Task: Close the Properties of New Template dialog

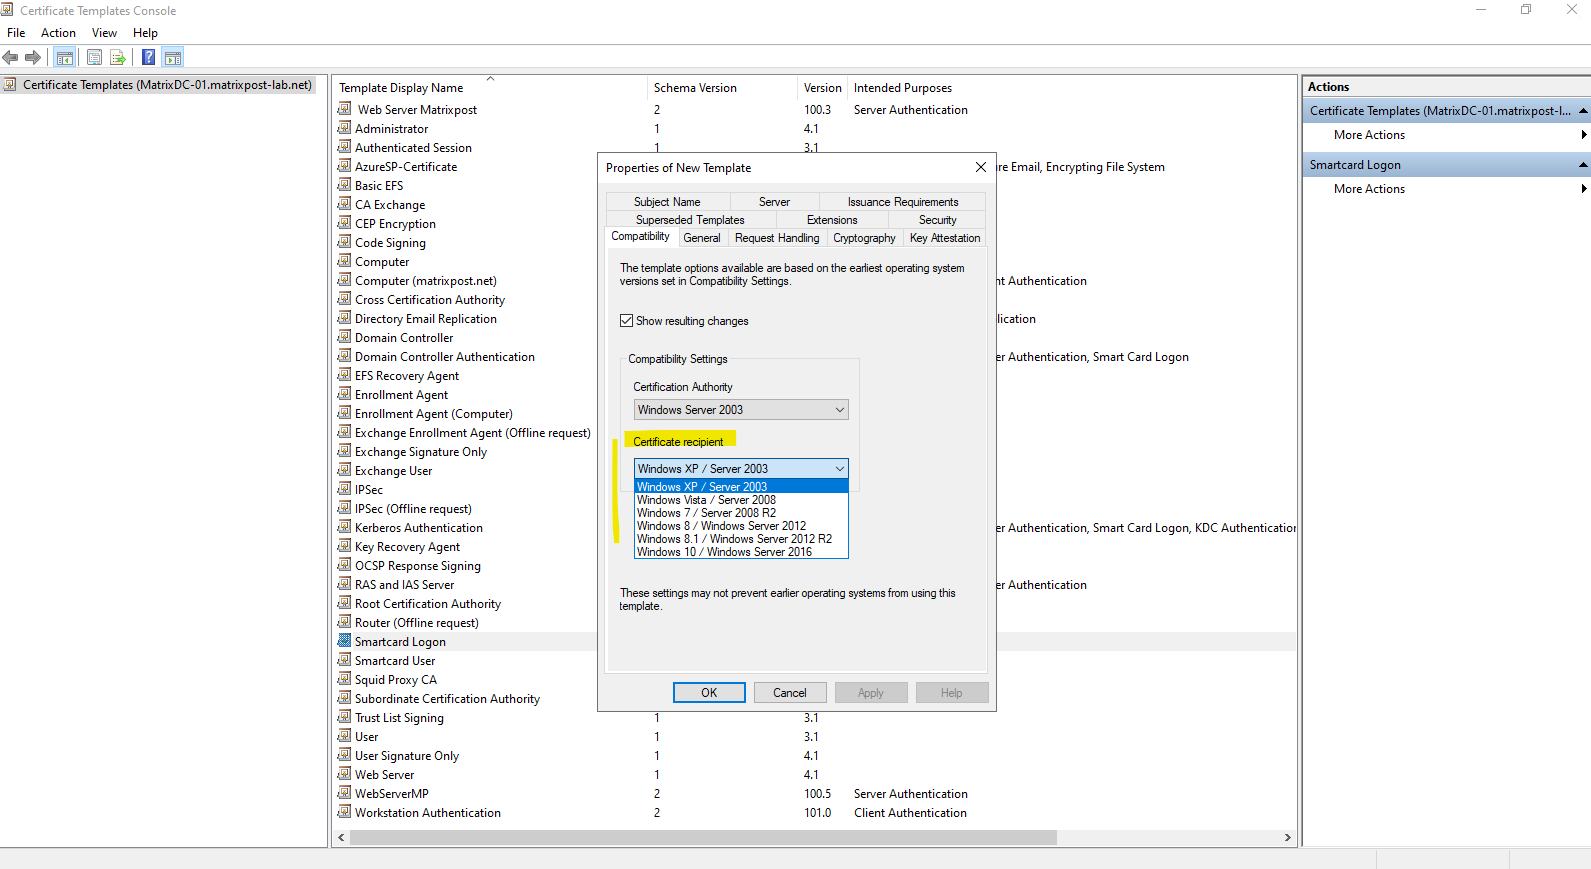Action: 981,167
